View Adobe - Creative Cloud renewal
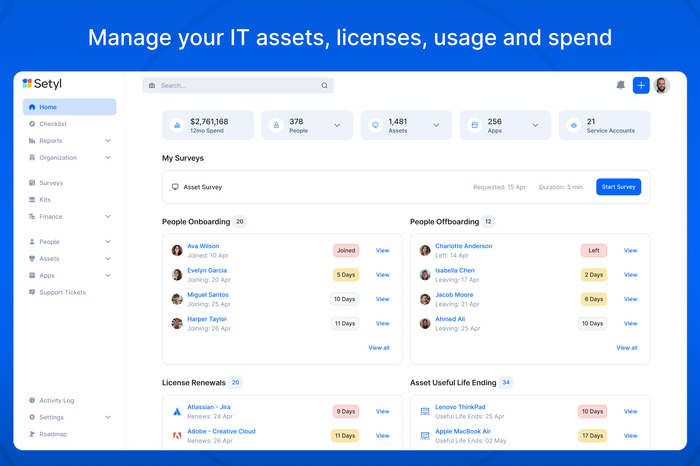The height and width of the screenshot is (466, 700). click(383, 436)
